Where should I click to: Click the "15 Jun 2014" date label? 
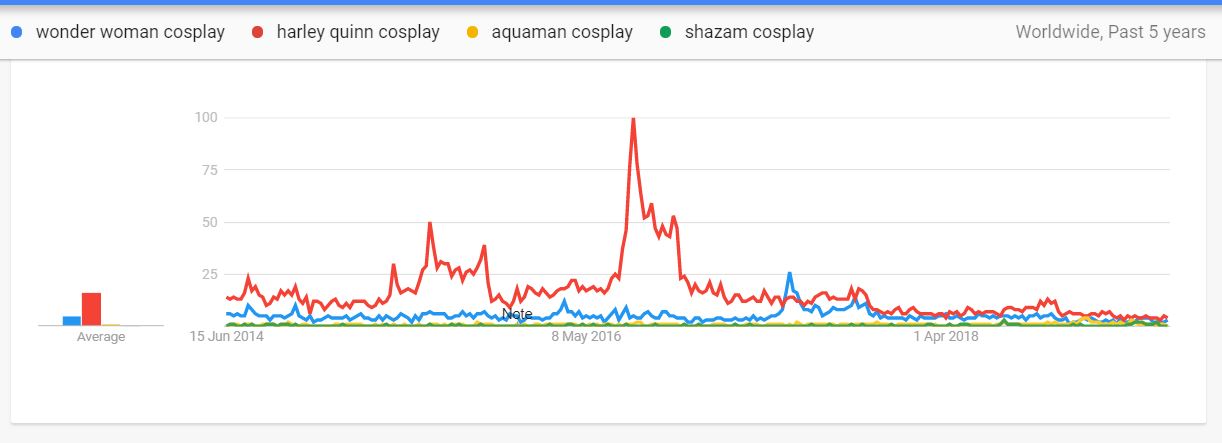tap(226, 337)
